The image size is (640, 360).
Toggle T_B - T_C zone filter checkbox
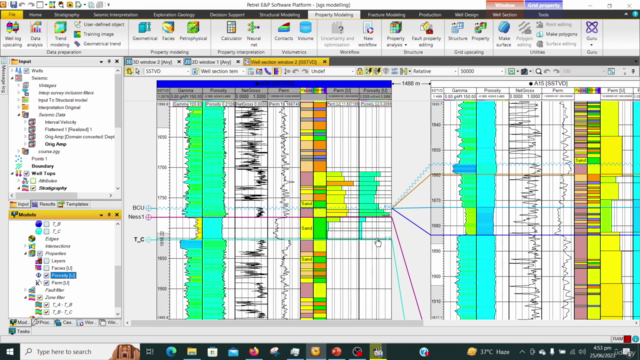pyautogui.click(x=47, y=312)
